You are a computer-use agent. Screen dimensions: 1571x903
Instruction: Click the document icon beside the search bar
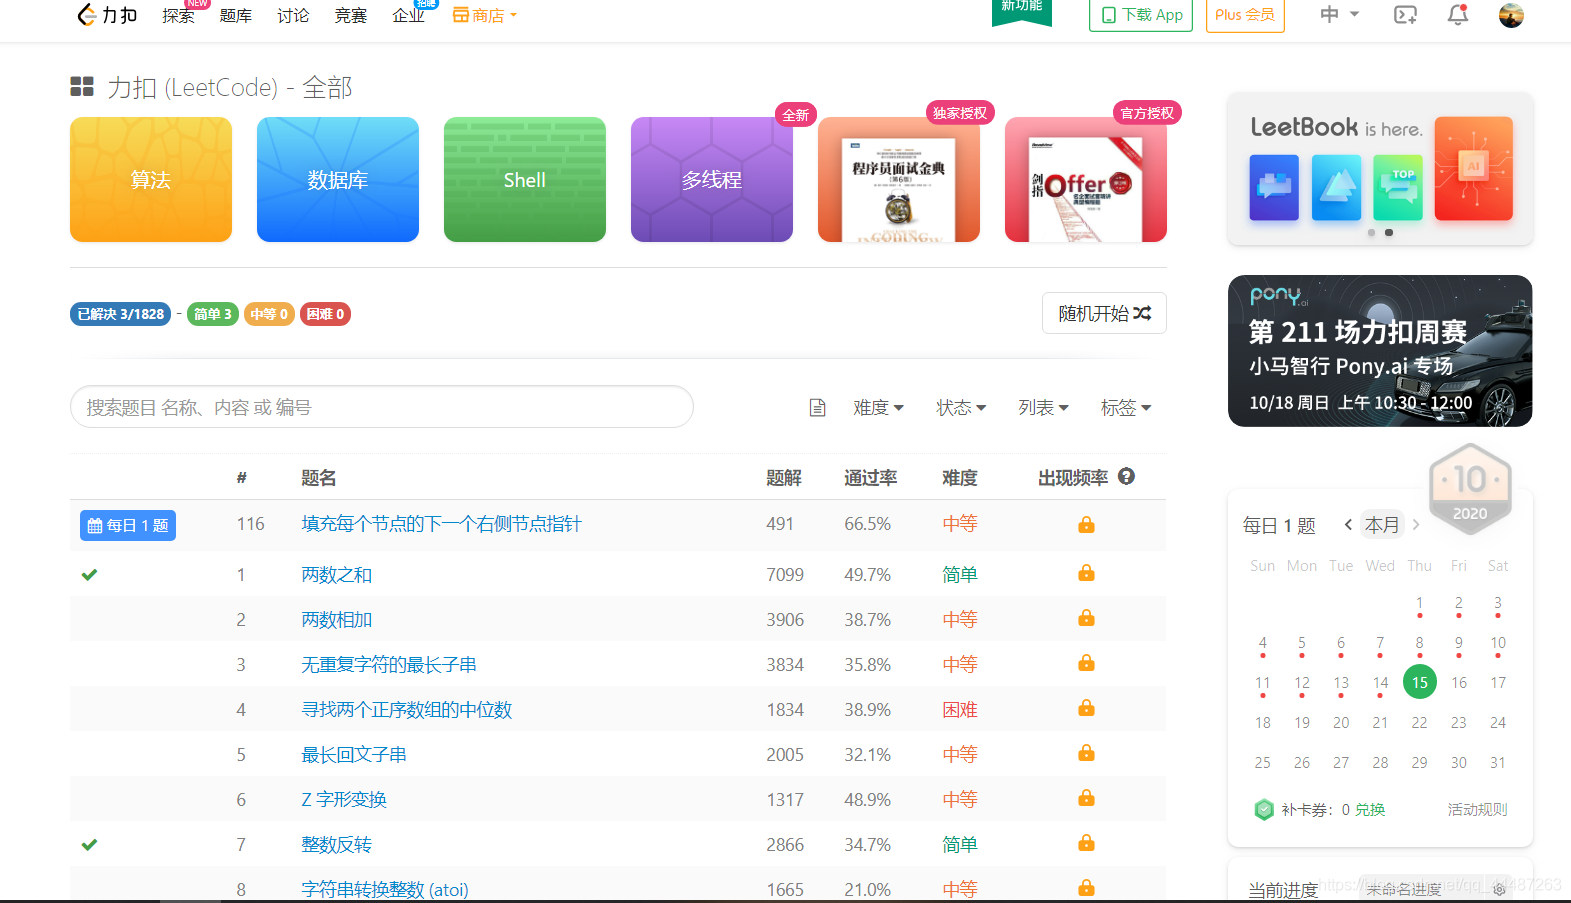(817, 408)
